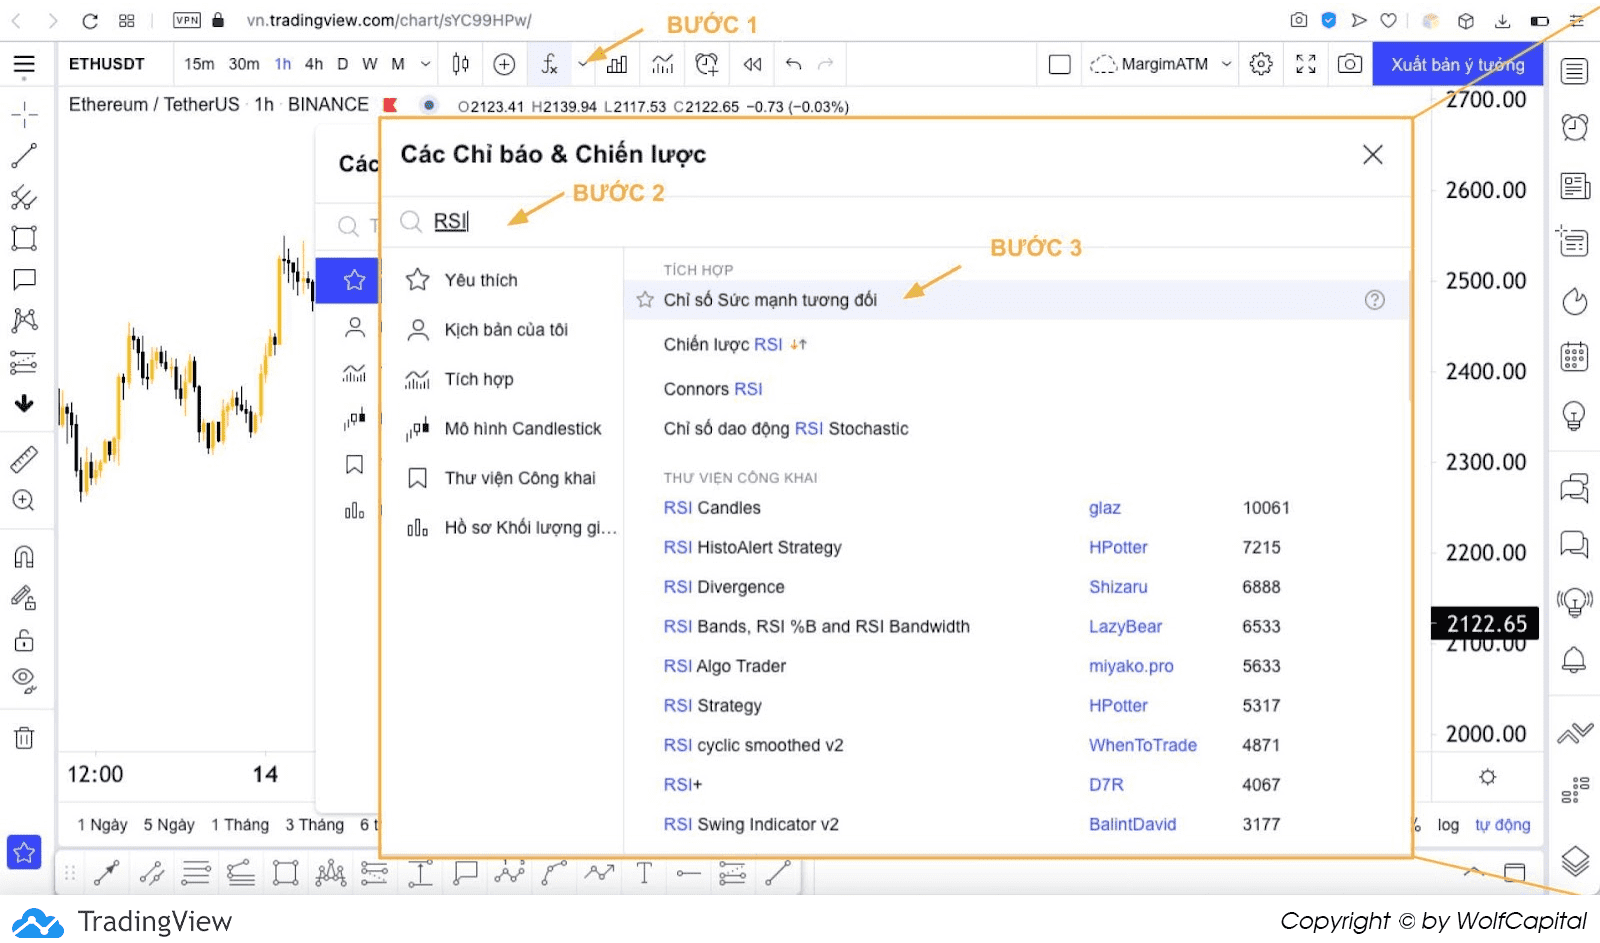The width and height of the screenshot is (1600, 943).
Task: Switch to 4h timeframe
Action: tap(314, 64)
